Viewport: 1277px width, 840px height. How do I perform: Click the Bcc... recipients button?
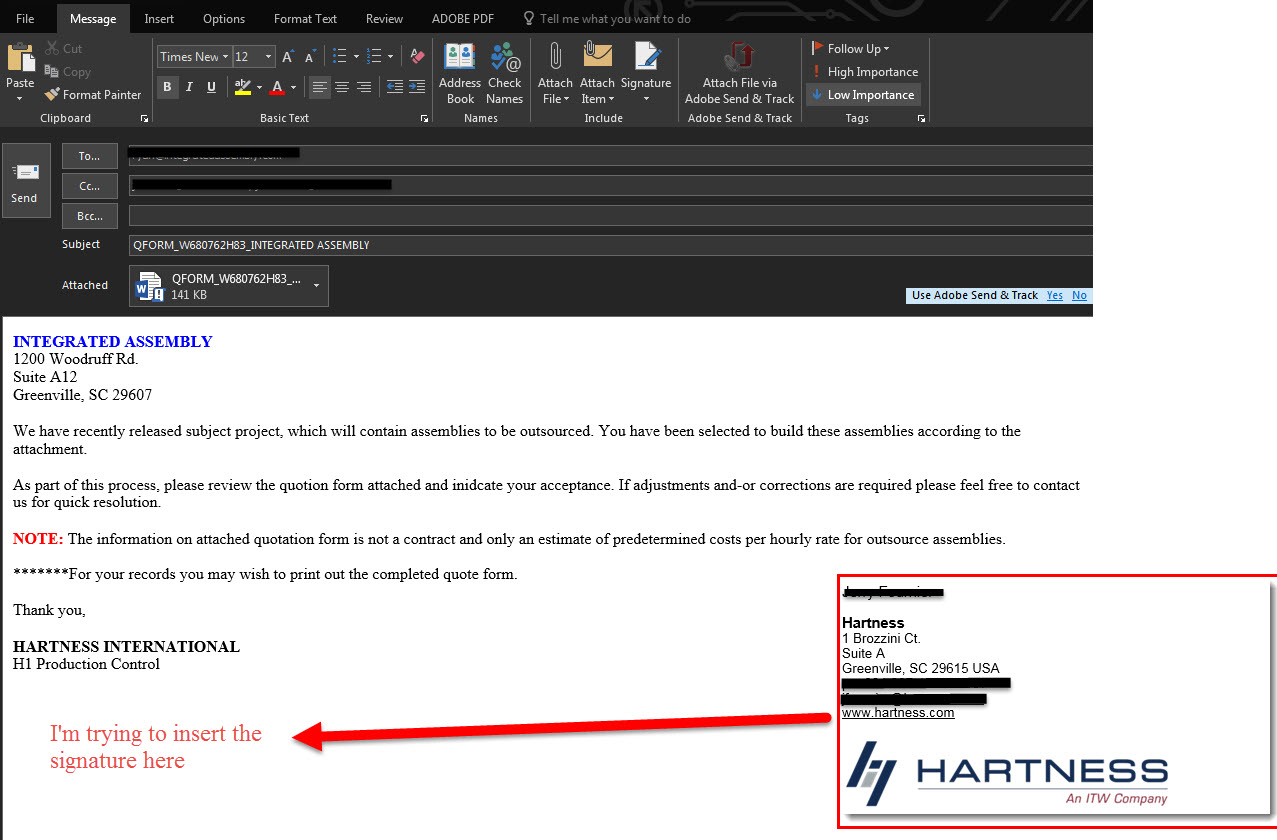(90, 216)
